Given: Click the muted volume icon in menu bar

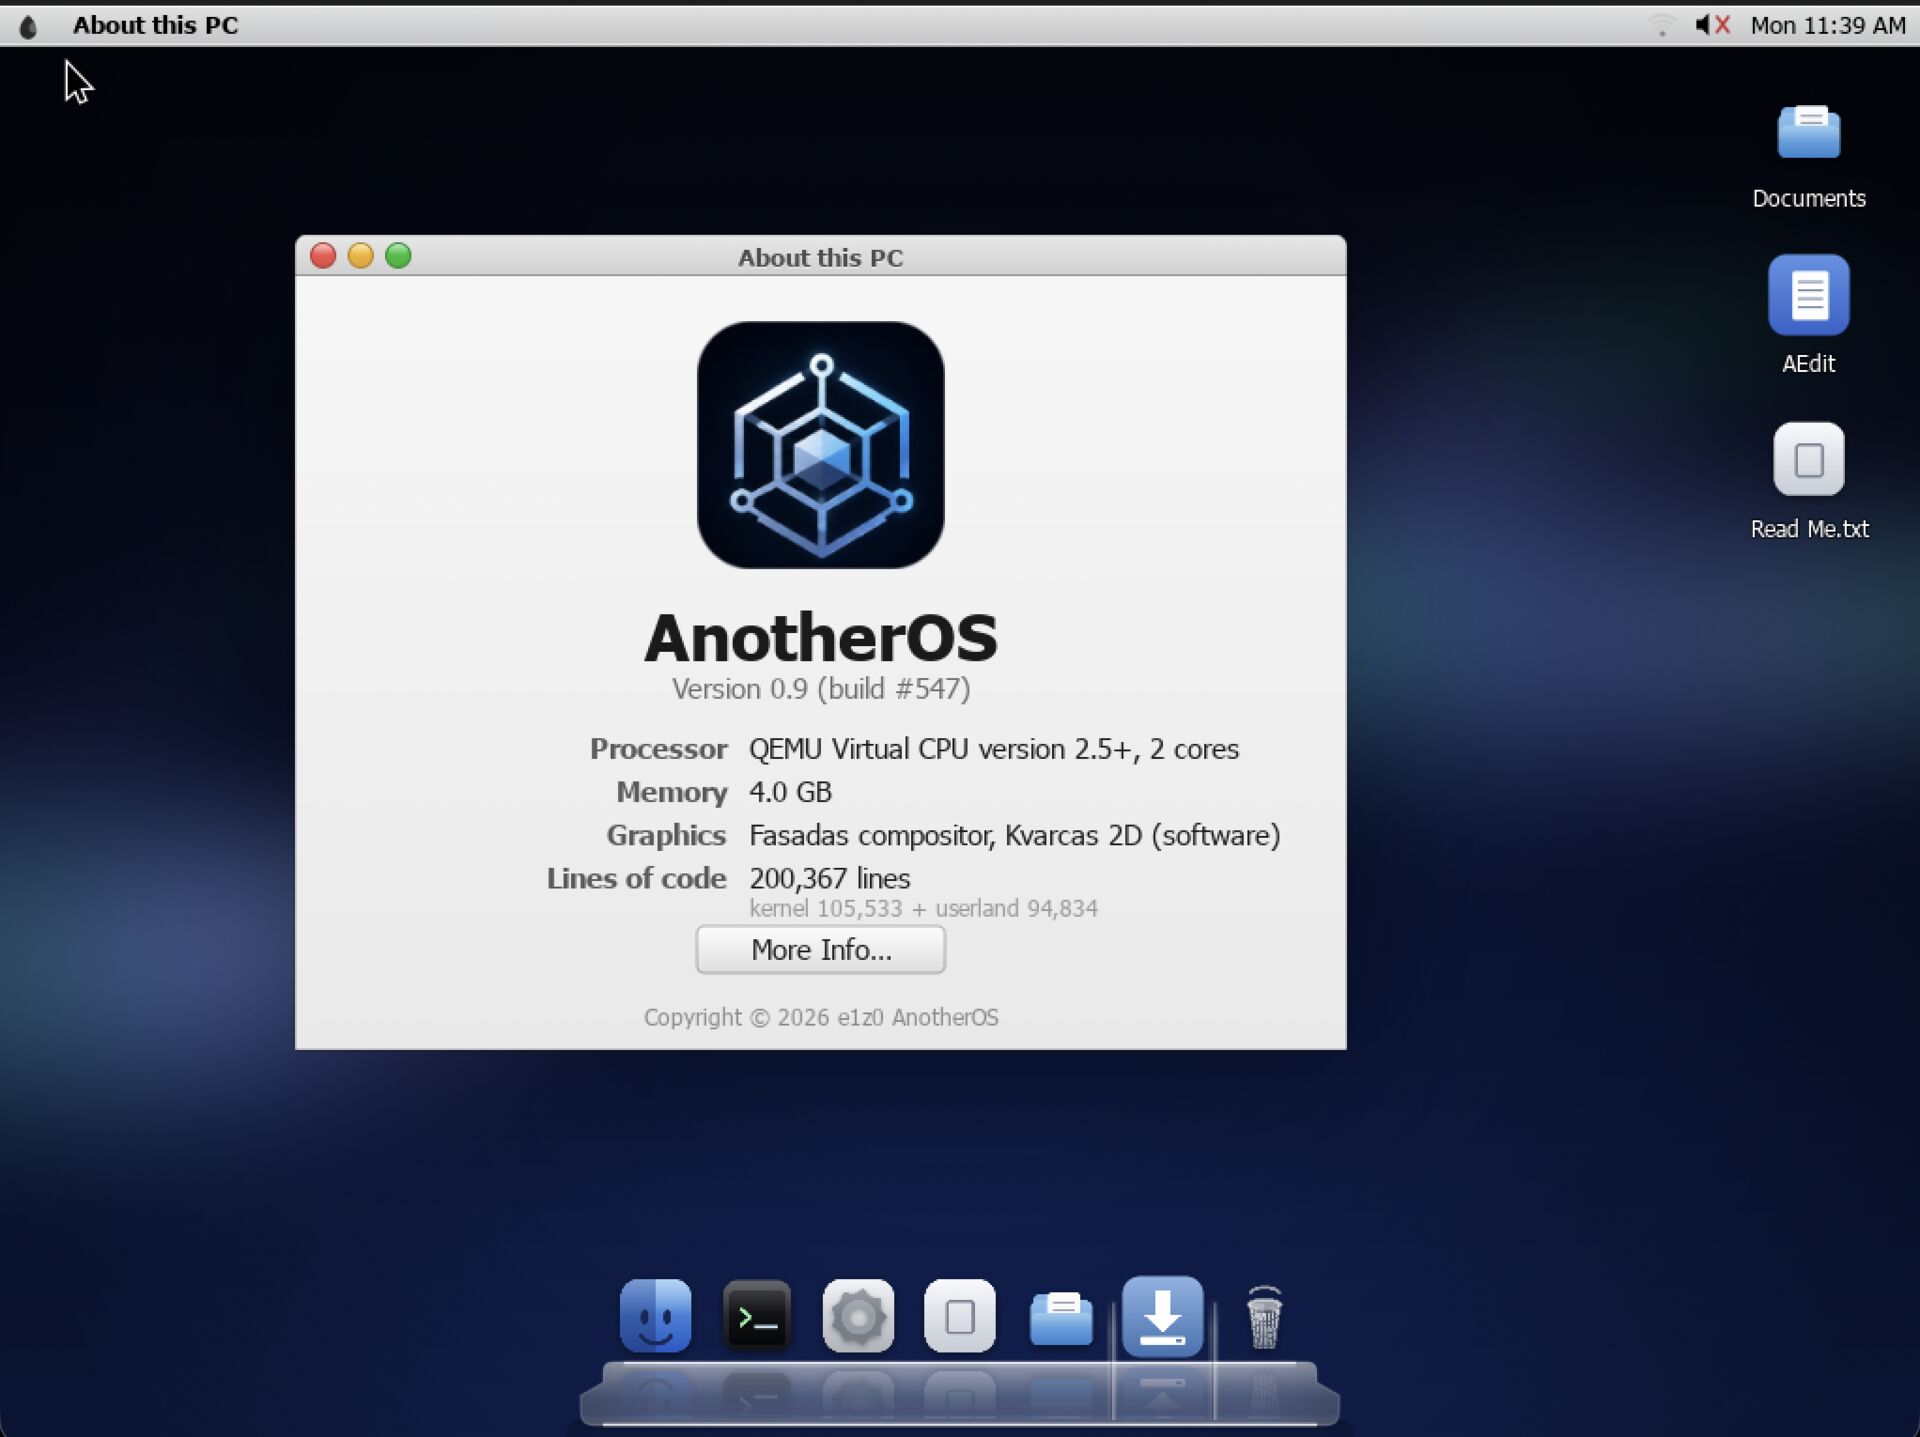Looking at the screenshot, I should pyautogui.click(x=1712, y=25).
